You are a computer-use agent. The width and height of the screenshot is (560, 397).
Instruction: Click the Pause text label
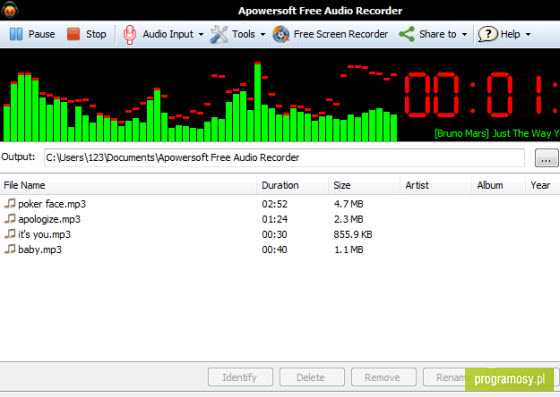(42, 34)
